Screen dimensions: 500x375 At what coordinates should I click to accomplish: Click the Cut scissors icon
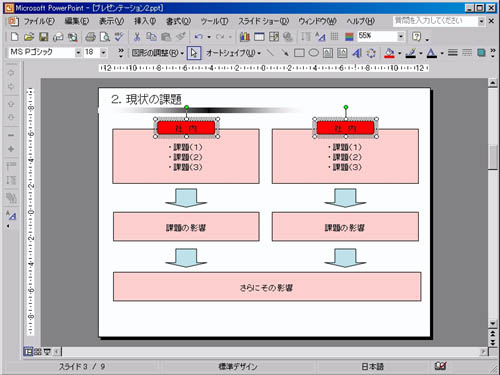point(137,37)
